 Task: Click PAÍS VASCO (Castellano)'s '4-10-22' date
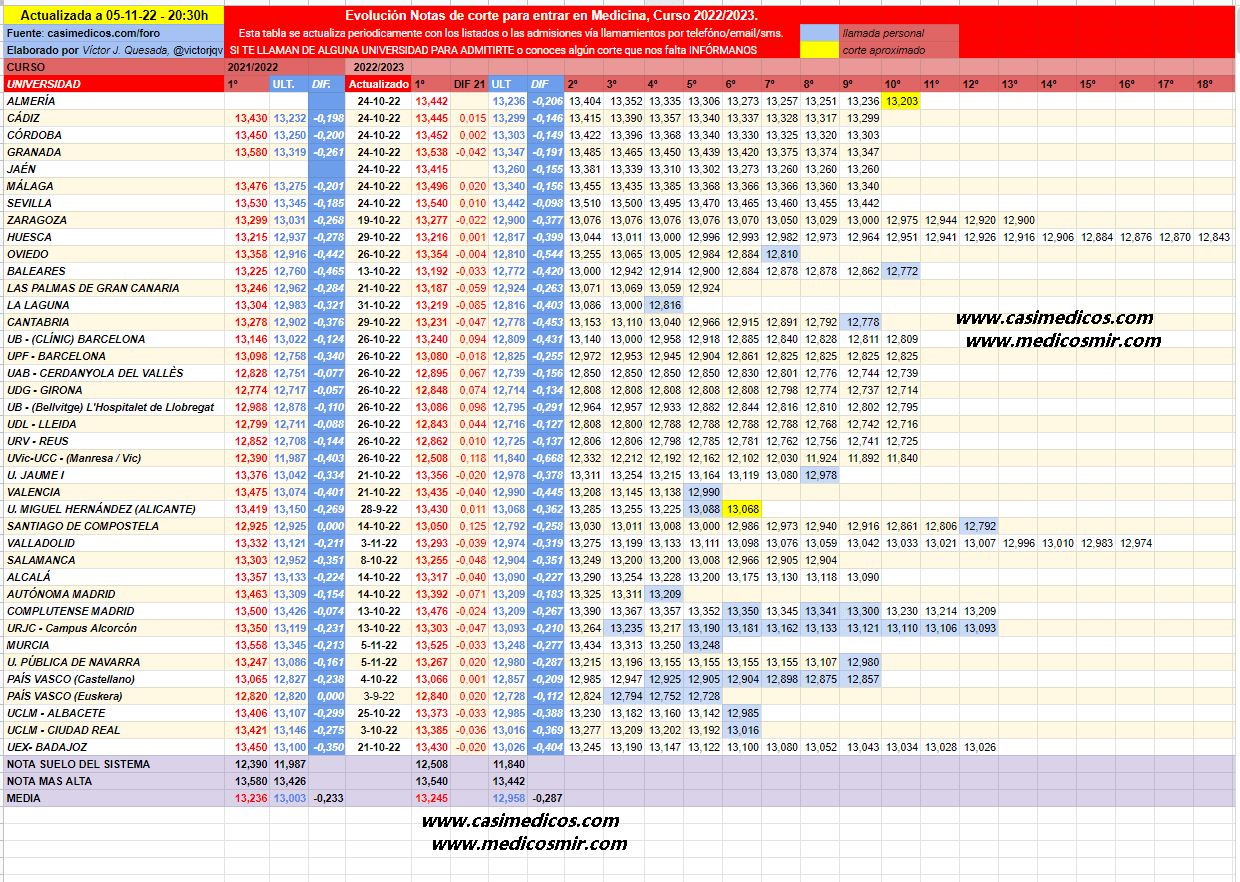[x=378, y=679]
